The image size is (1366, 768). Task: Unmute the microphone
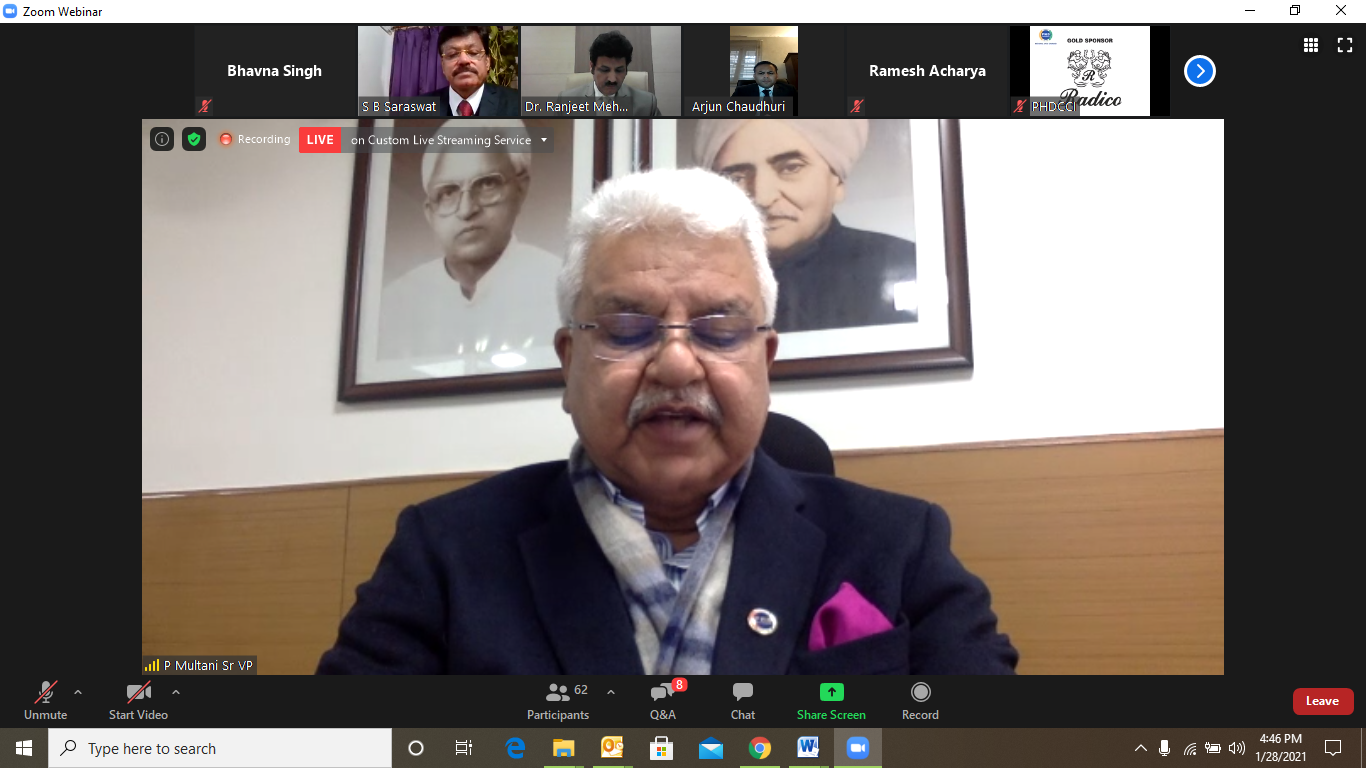[x=46, y=700]
